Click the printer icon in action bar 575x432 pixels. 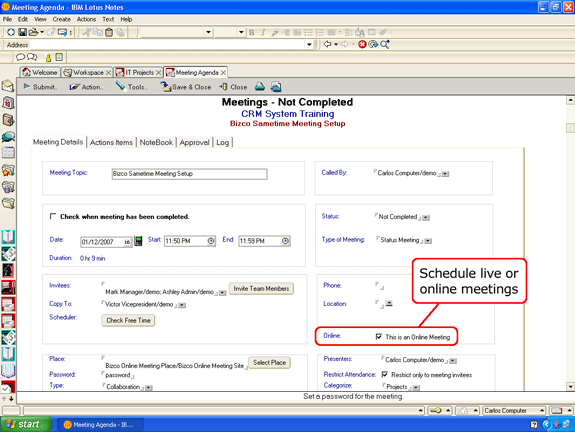(260, 87)
